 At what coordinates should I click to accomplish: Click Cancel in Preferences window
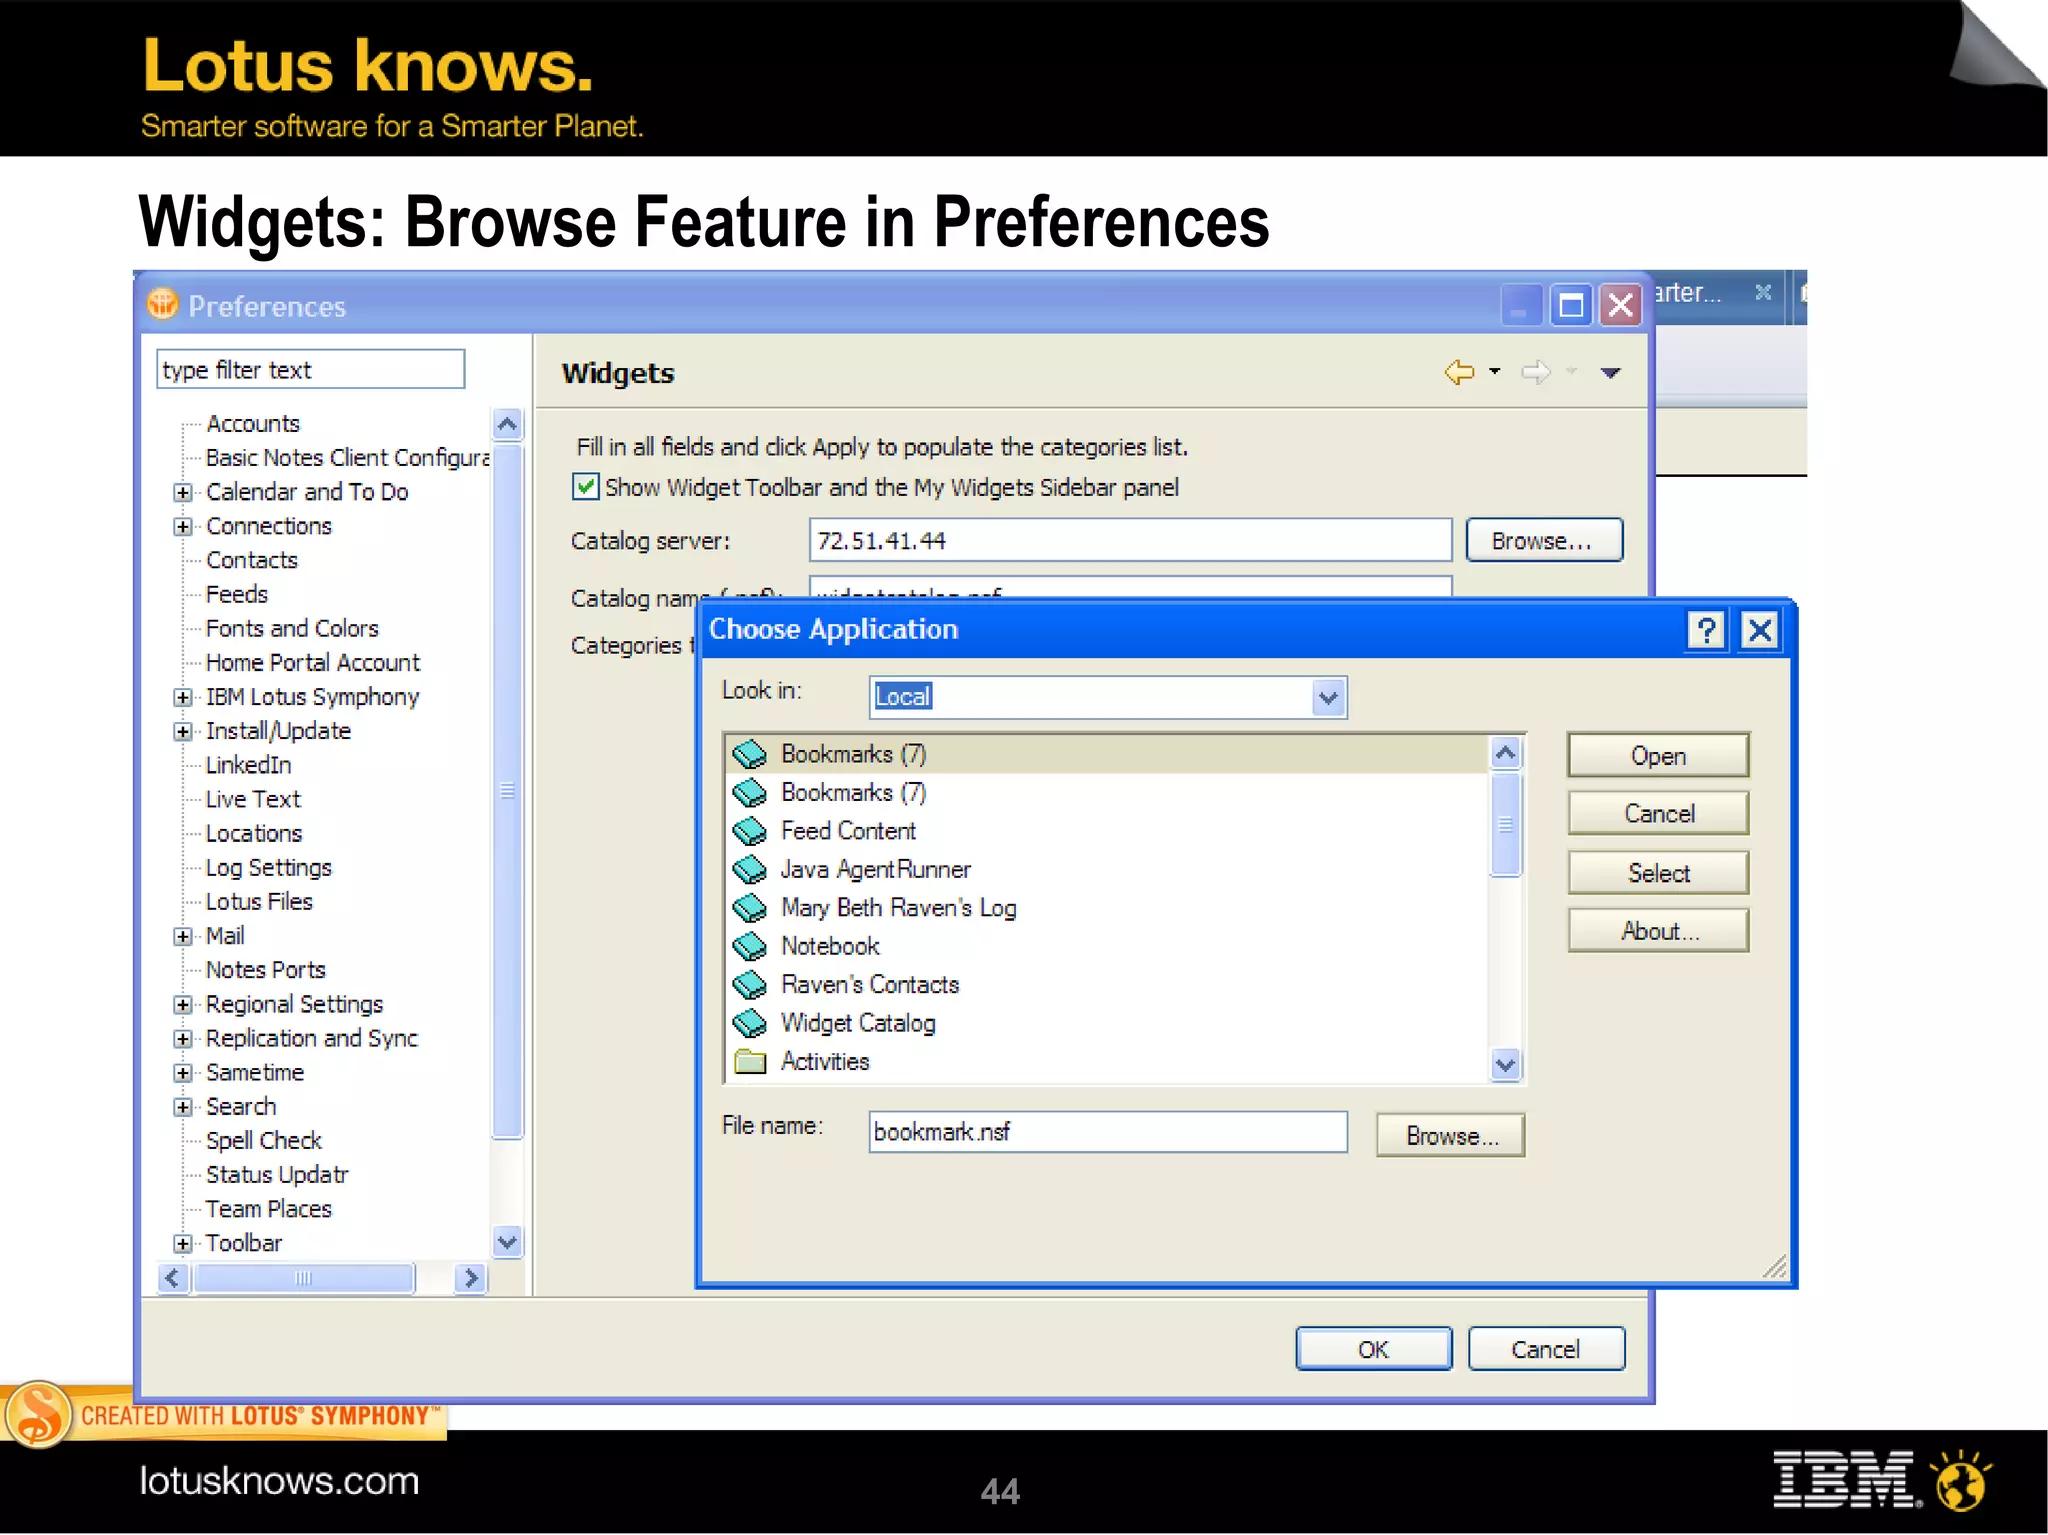click(1546, 1349)
